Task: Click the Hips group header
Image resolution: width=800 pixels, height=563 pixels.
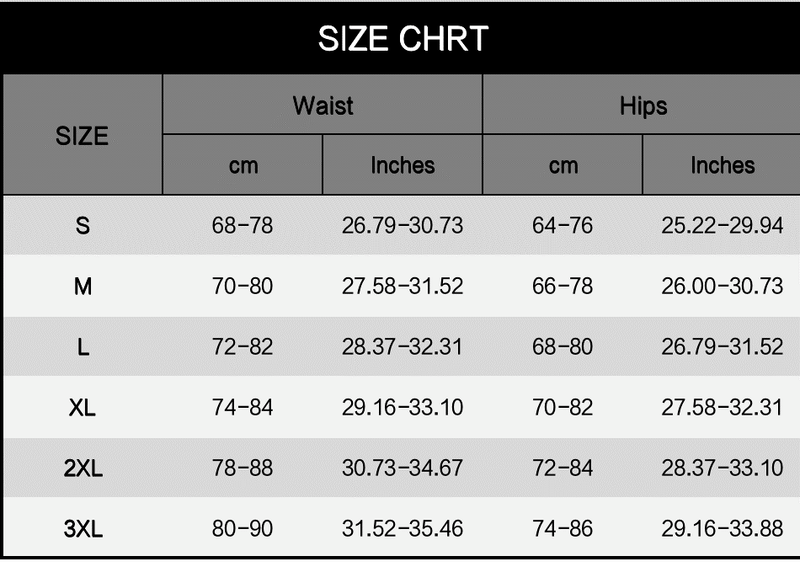Action: [x=642, y=105]
